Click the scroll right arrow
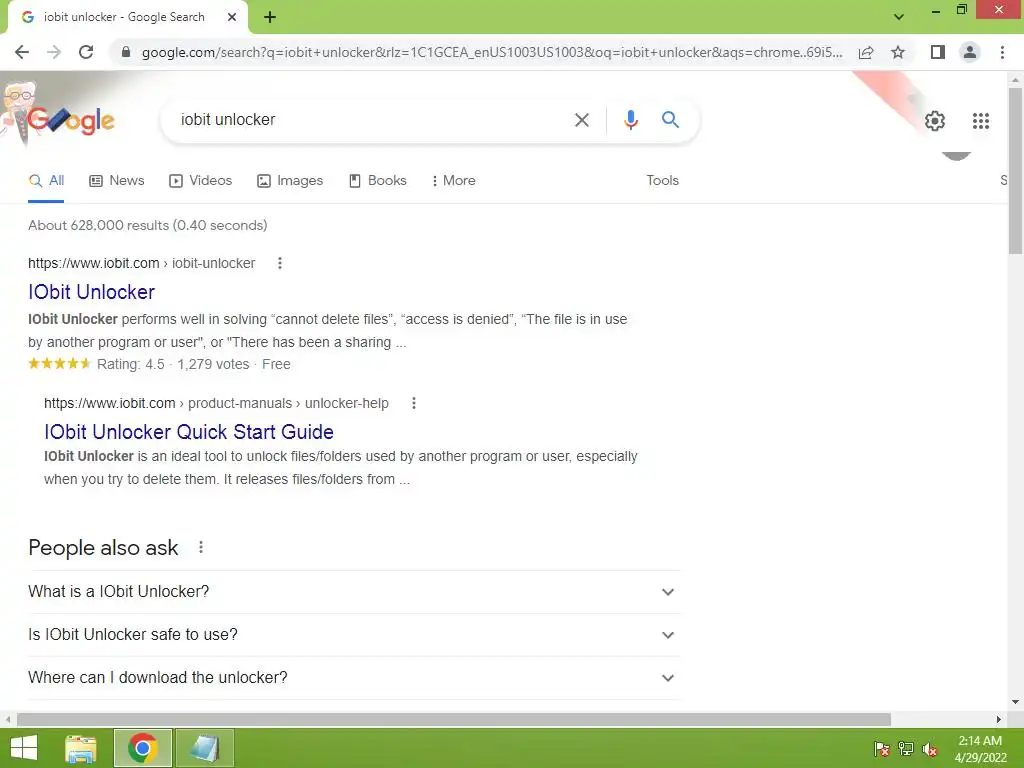 (x=999, y=719)
